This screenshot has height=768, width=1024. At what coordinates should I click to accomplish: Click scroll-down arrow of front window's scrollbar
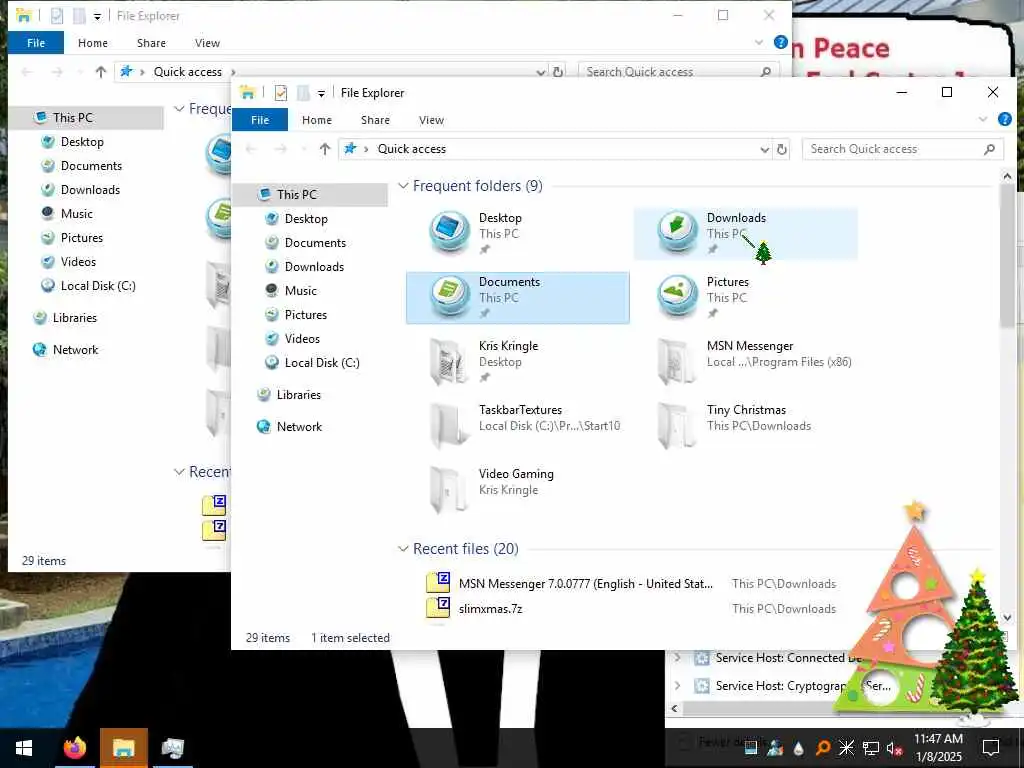pyautogui.click(x=1007, y=617)
